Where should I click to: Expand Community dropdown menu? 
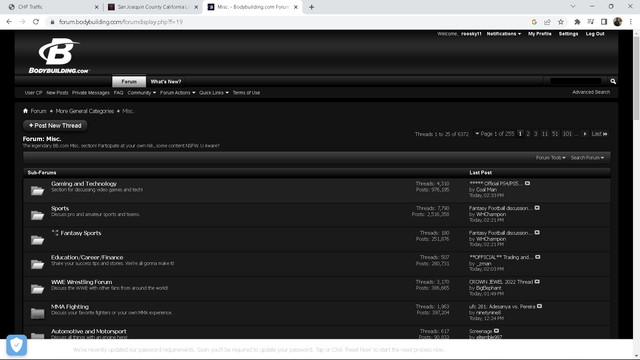142,93
